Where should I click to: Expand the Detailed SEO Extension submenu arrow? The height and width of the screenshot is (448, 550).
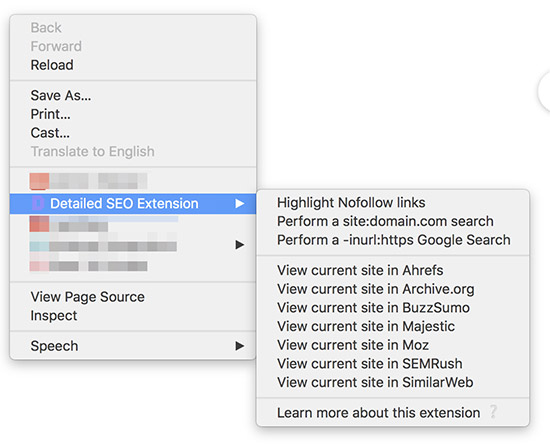[240, 203]
